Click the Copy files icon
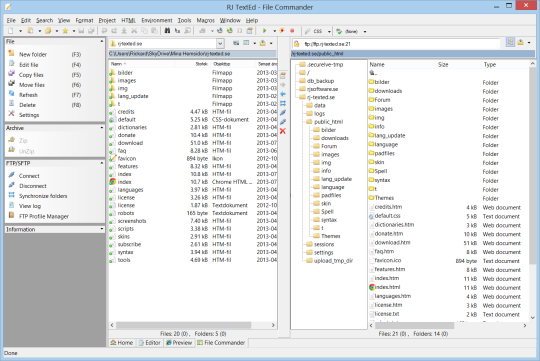Screen dimensions: 540x361 [11, 74]
